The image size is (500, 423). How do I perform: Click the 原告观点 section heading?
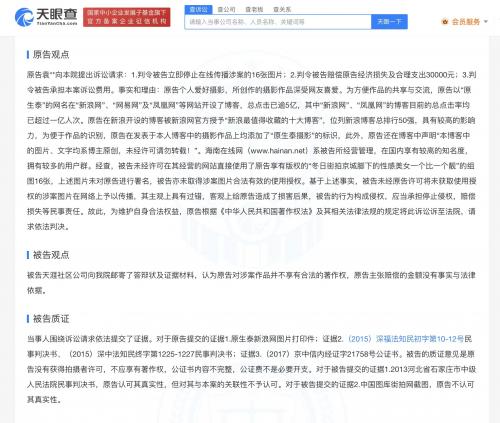51,54
